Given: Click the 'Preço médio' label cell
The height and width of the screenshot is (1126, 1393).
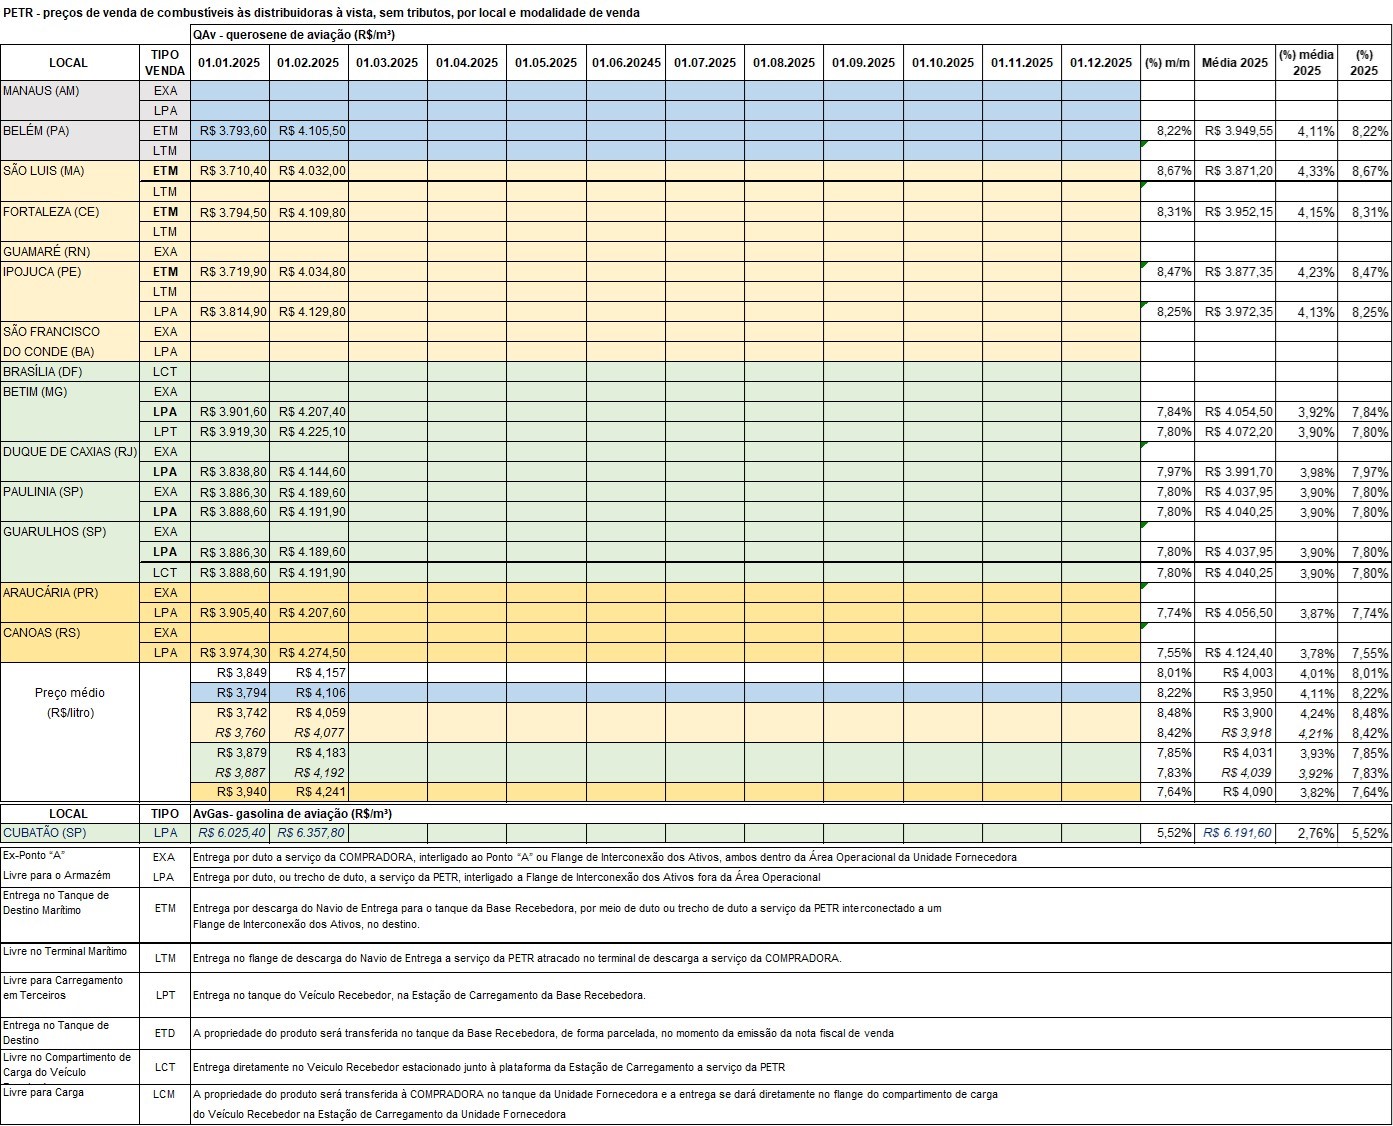Looking at the screenshot, I should click(70, 693).
